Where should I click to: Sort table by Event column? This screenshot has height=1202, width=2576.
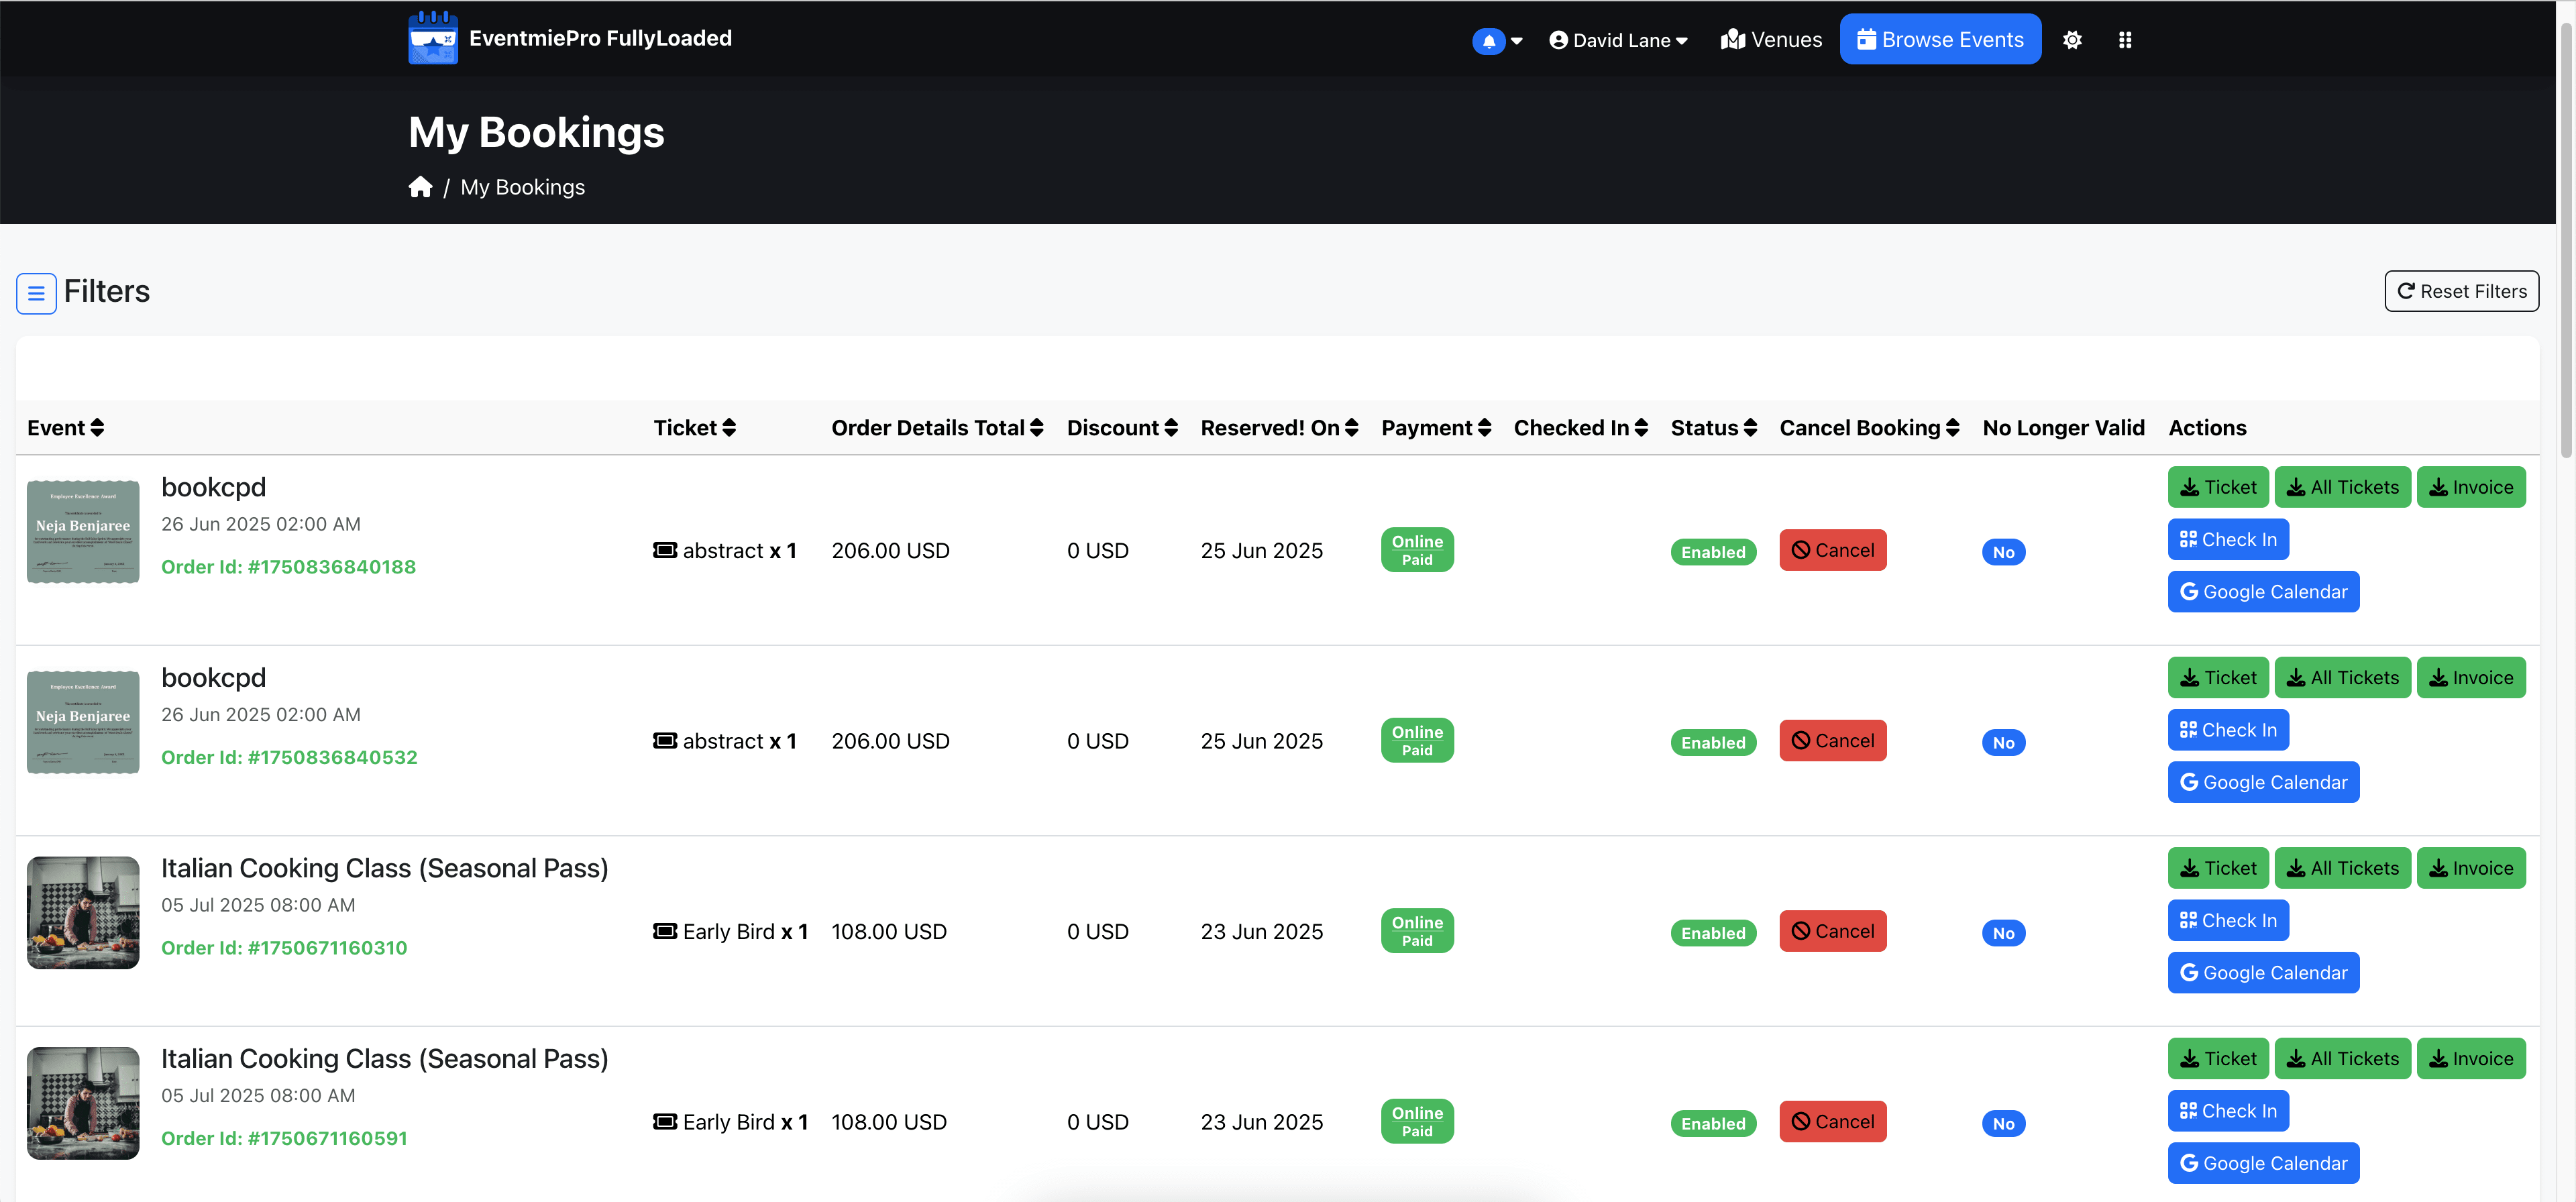pos(66,428)
